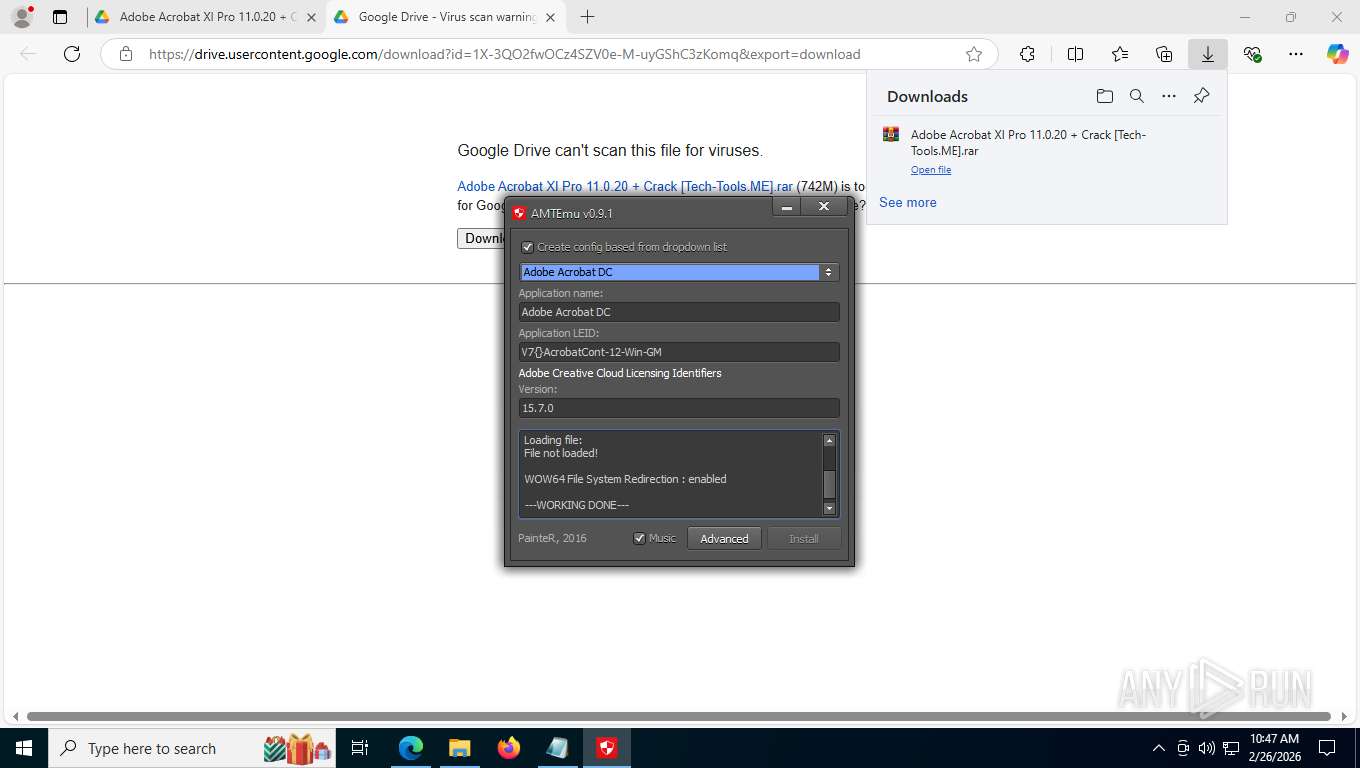Click '---WORKING DONE---' log line

click(576, 505)
